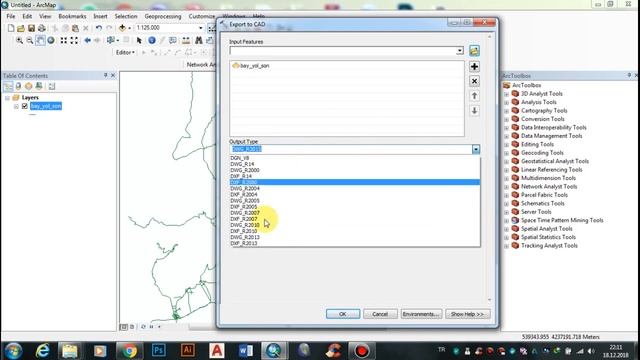Click the Fixed Zoom Out icon
Screen dimensions: 640x360
pyautogui.click(x=74, y=40)
